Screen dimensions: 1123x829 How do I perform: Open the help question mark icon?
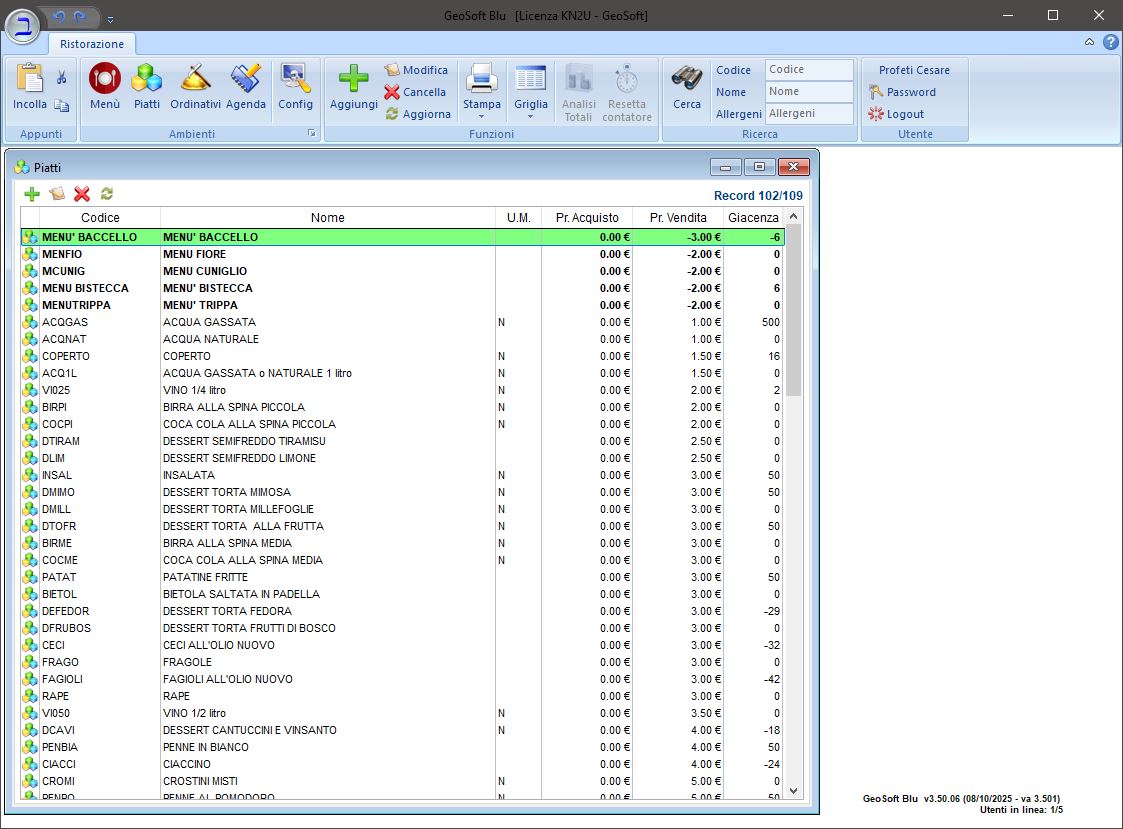1110,42
